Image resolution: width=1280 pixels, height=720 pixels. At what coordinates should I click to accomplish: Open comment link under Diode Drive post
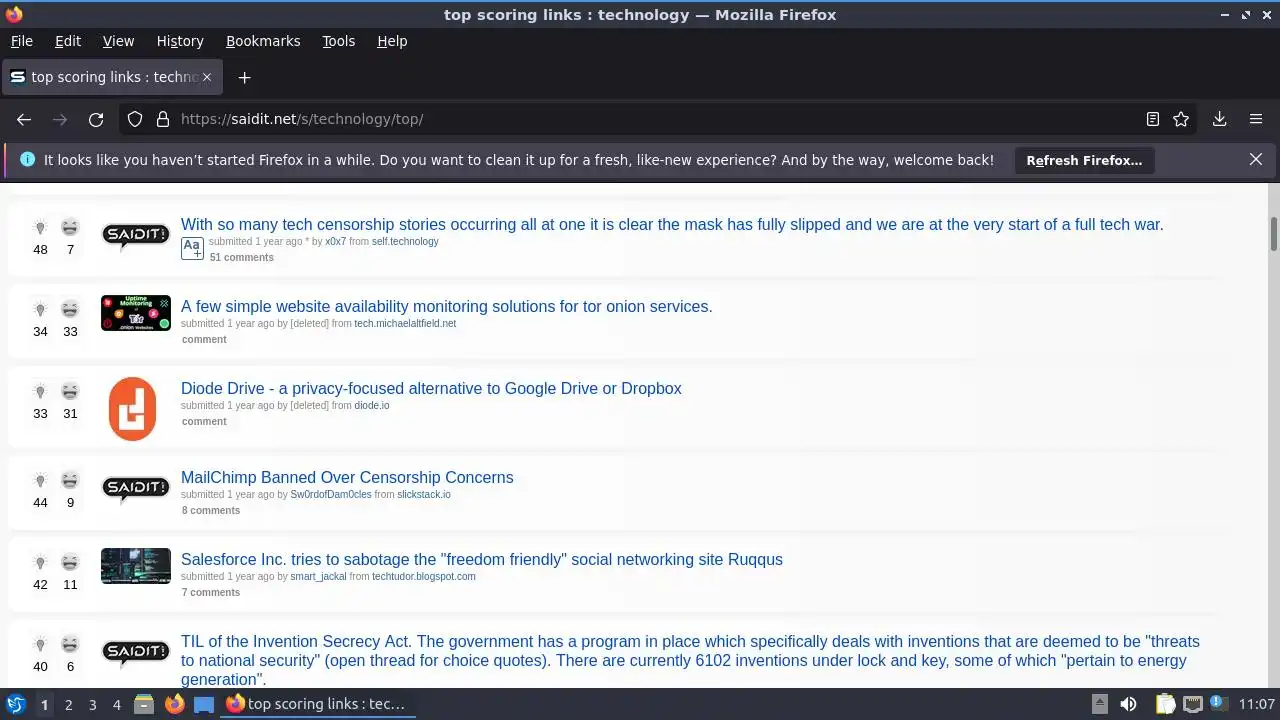[x=204, y=422]
